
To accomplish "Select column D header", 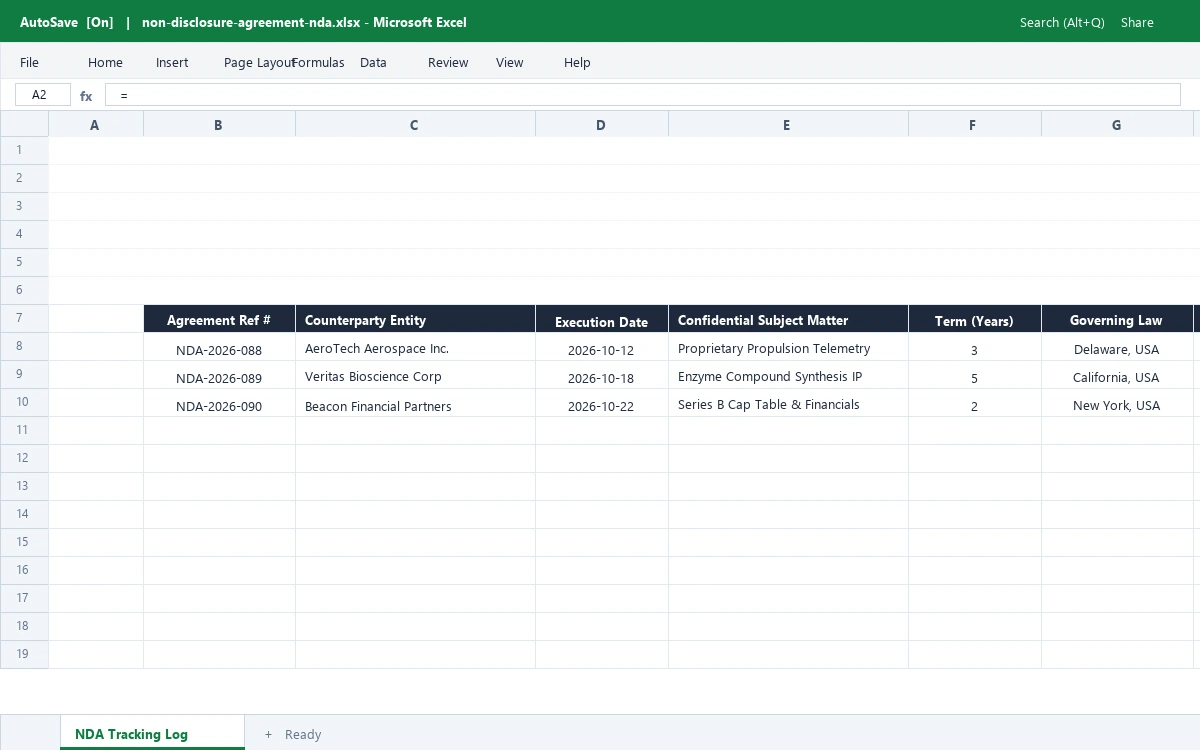I will pyautogui.click(x=601, y=124).
